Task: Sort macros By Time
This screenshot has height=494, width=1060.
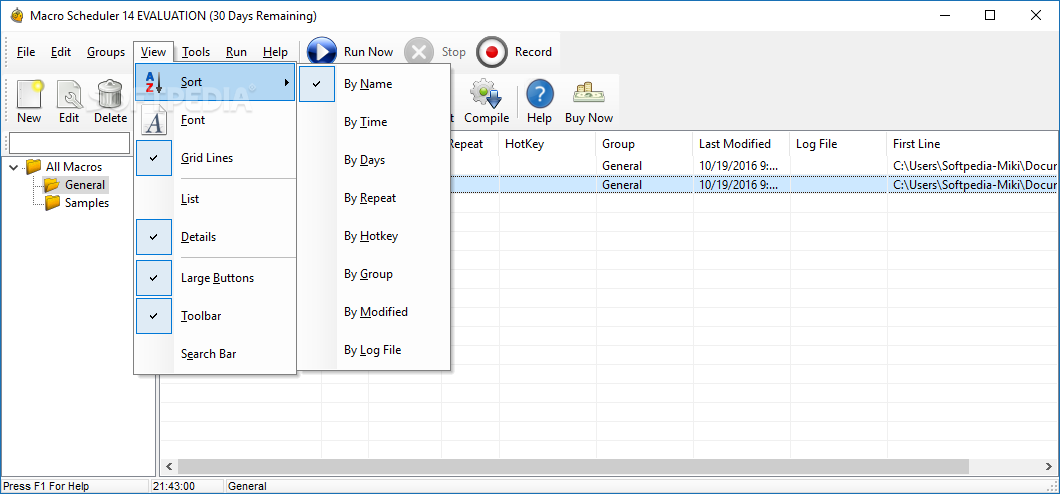Action: (x=374, y=122)
